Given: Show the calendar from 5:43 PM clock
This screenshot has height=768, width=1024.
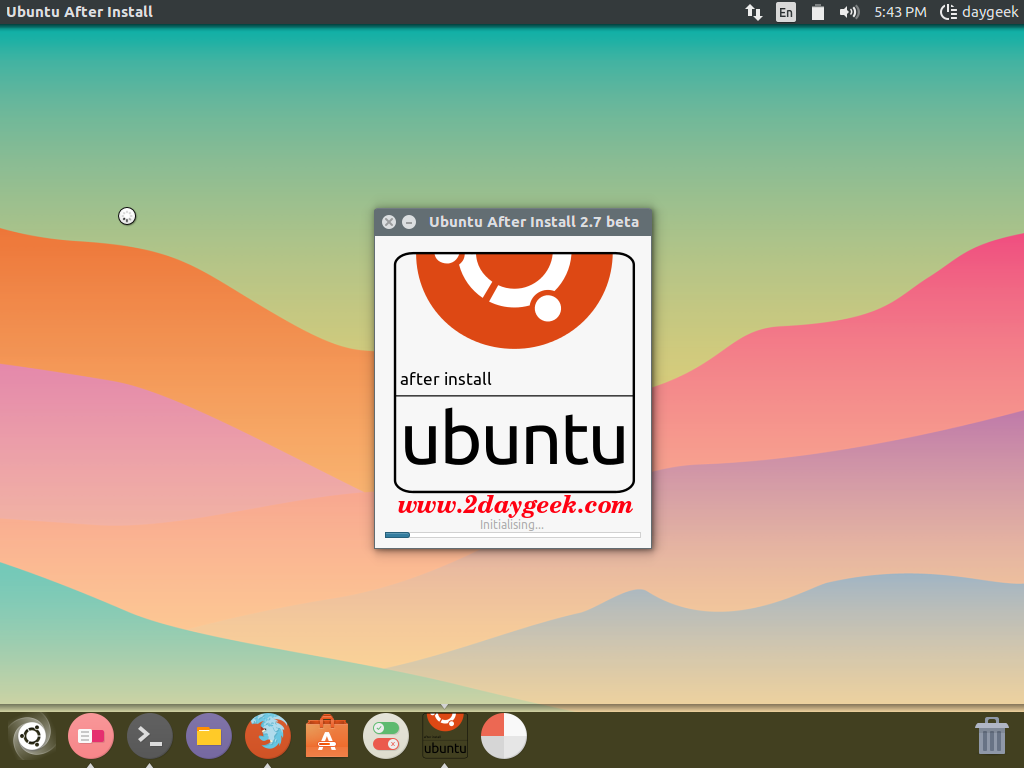Looking at the screenshot, I should pos(900,12).
